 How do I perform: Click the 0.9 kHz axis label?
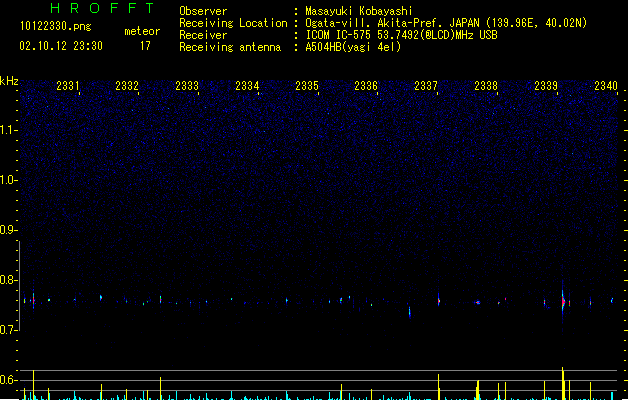click(8, 230)
